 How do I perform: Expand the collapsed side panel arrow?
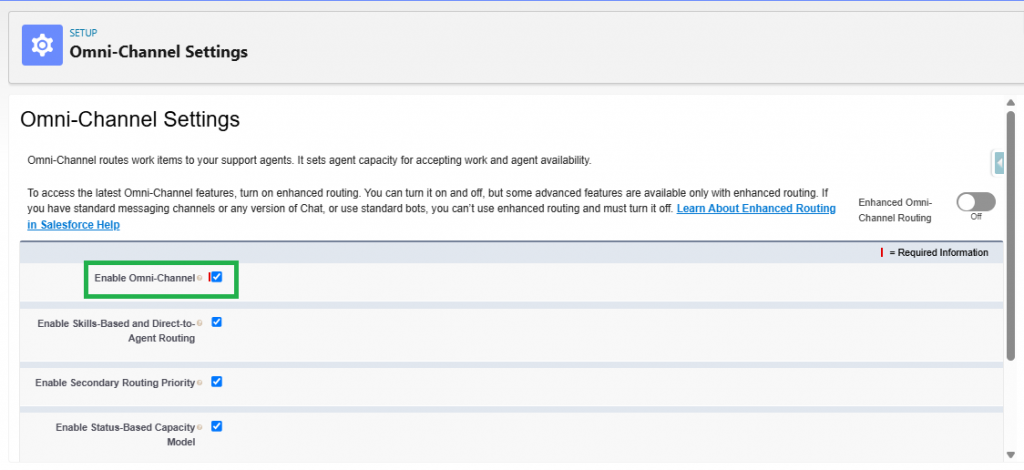(999, 163)
